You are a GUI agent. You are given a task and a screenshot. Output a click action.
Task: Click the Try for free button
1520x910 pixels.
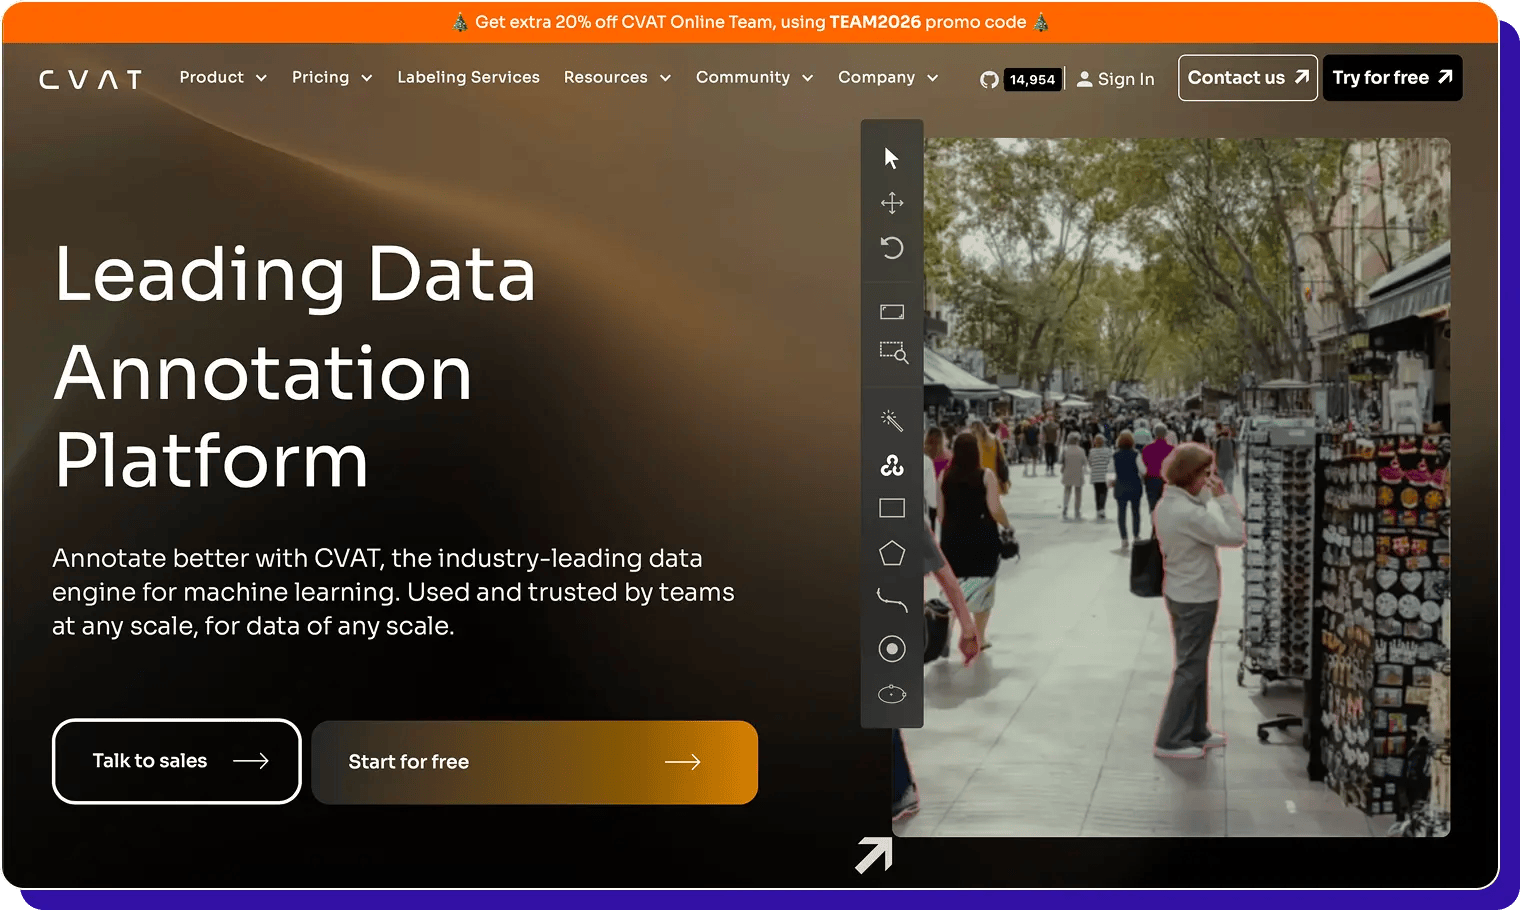(x=1392, y=77)
